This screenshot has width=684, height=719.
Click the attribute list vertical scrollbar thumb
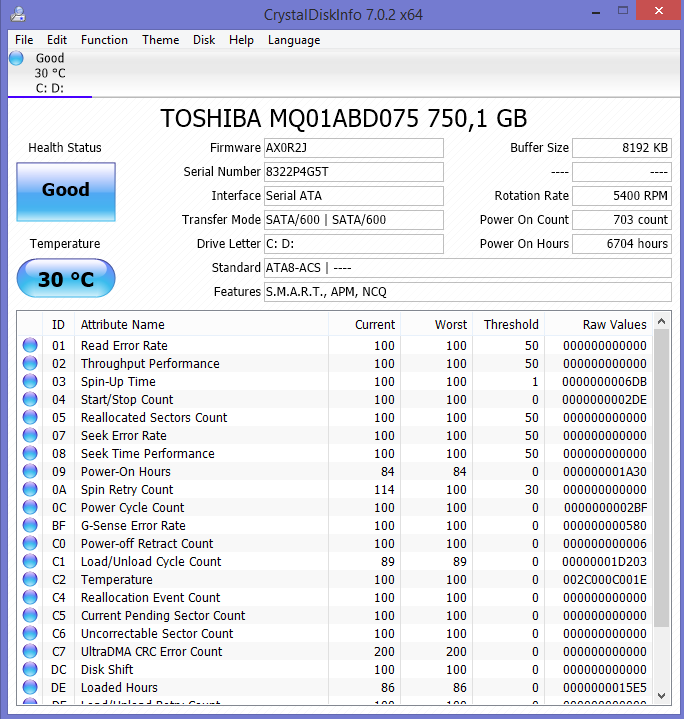pyautogui.click(x=661, y=478)
